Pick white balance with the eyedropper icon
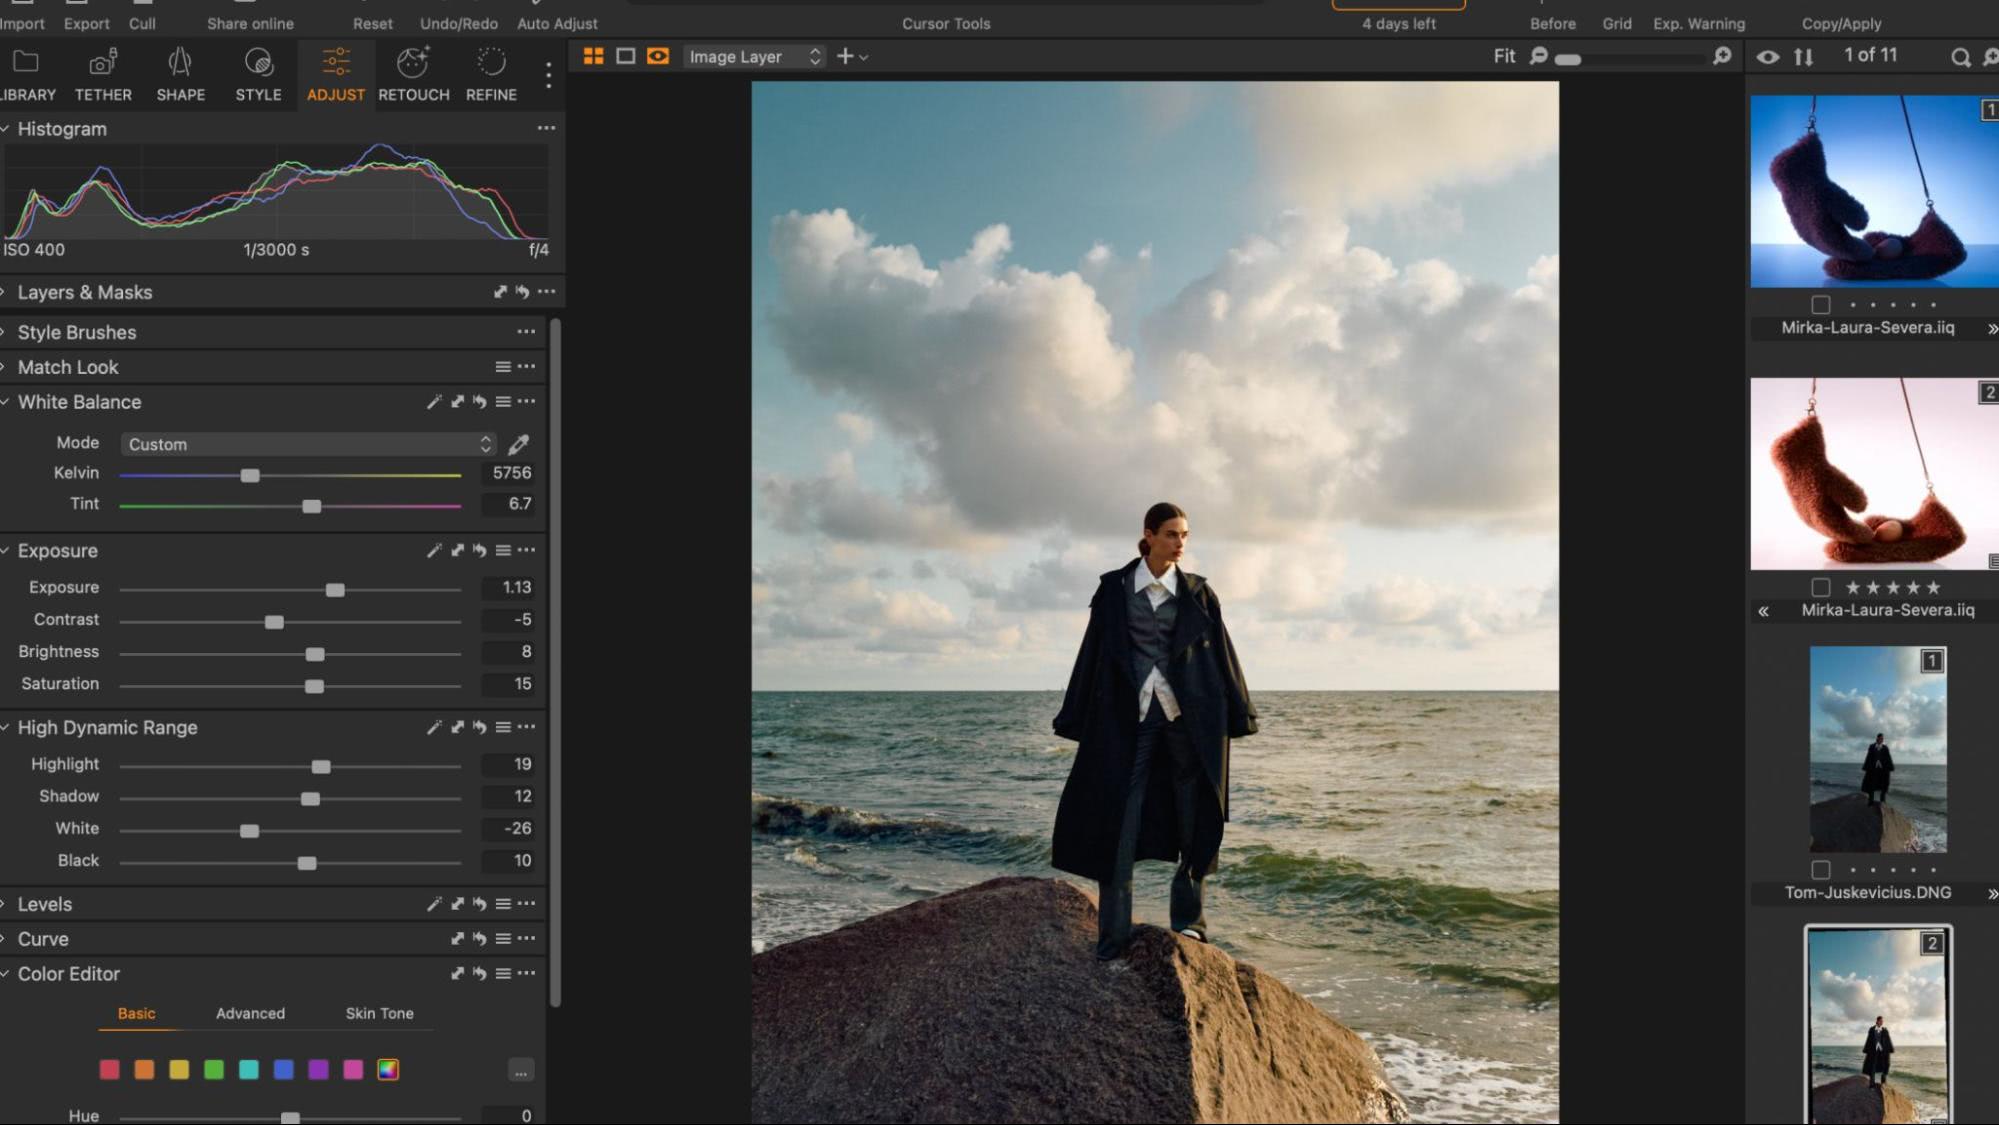Screen dimensions: 1999x1125 [517, 445]
